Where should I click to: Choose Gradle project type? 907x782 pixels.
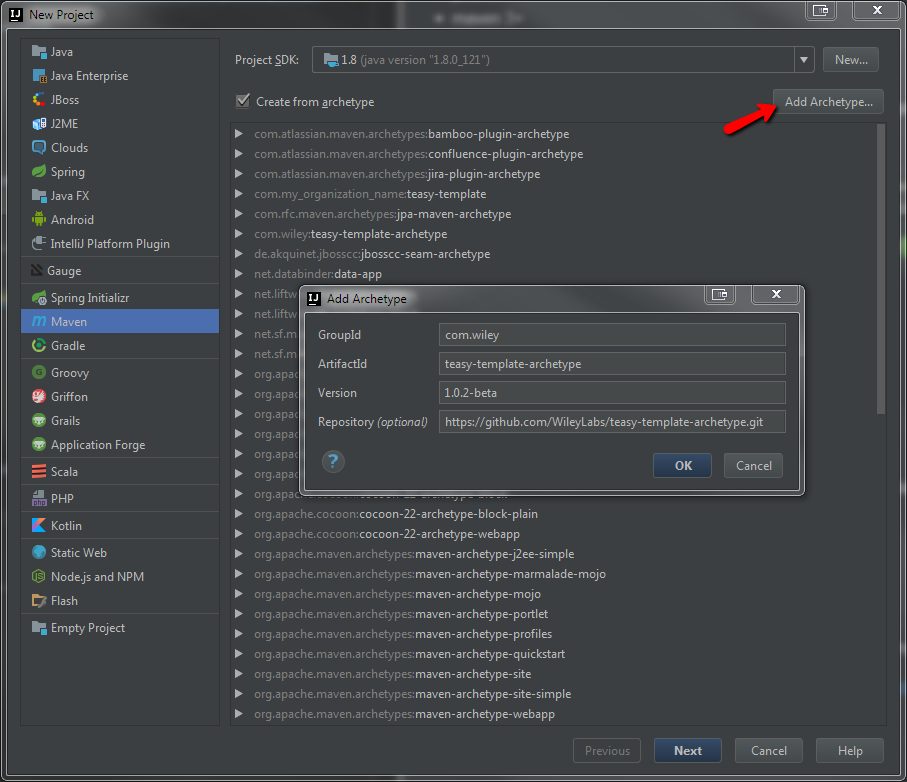120,346
